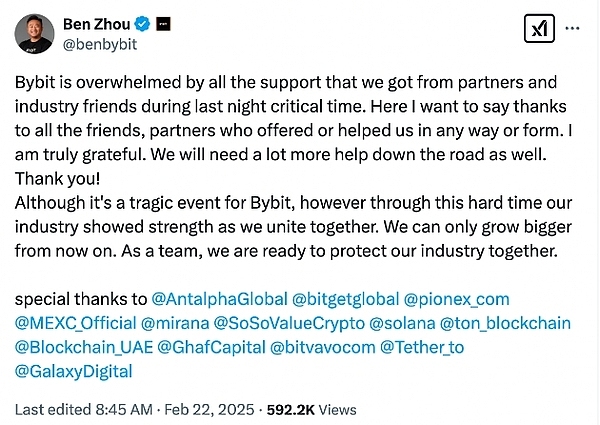Open the @Tether_to mention

(x=430, y=347)
